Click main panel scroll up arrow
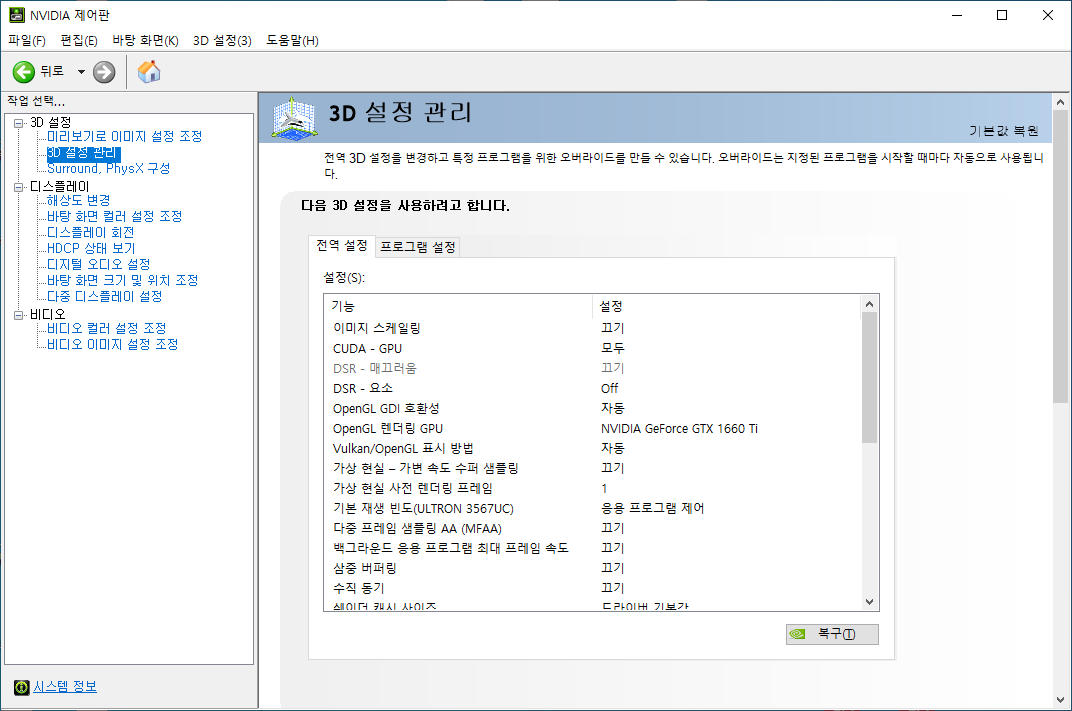 1060,102
